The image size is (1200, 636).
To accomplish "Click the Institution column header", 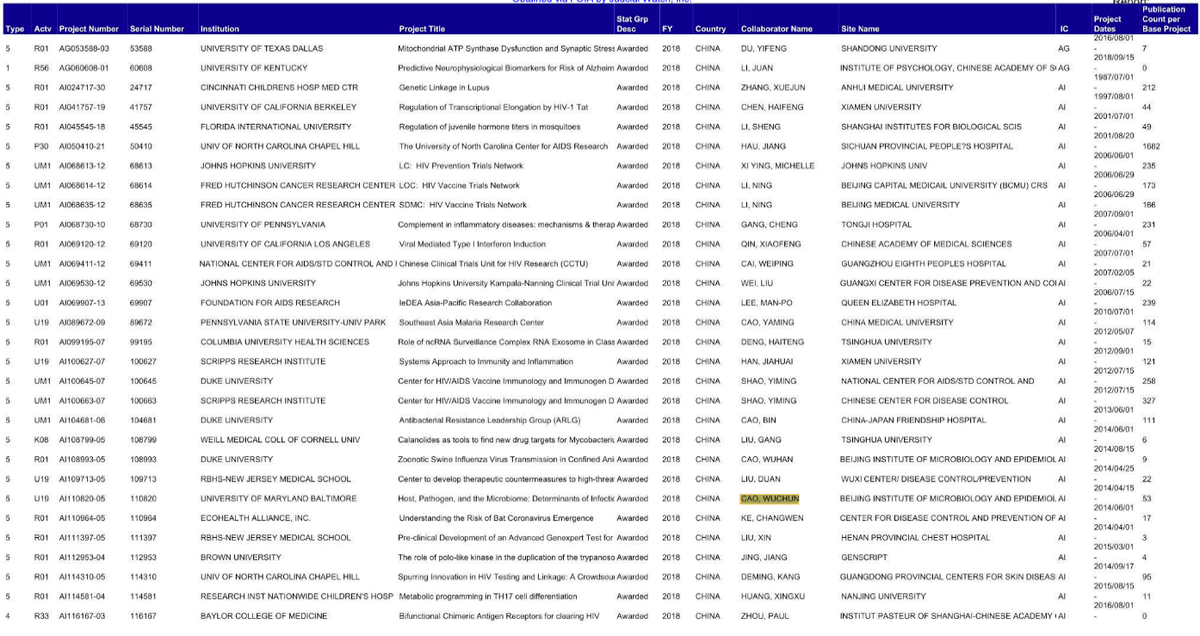I will (x=219, y=29).
